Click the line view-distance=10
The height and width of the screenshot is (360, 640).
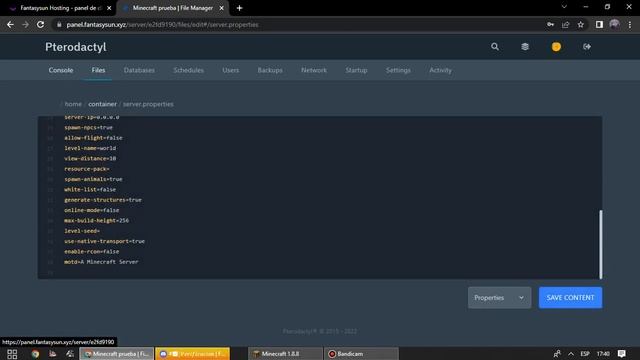[90, 158]
